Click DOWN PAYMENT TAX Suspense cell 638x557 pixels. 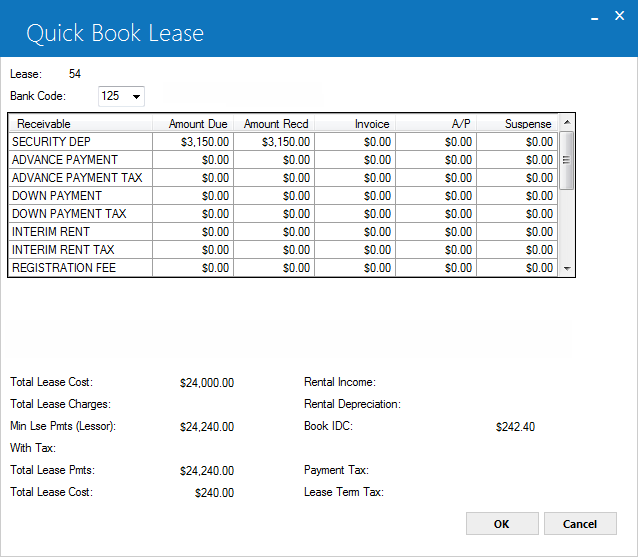click(517, 214)
